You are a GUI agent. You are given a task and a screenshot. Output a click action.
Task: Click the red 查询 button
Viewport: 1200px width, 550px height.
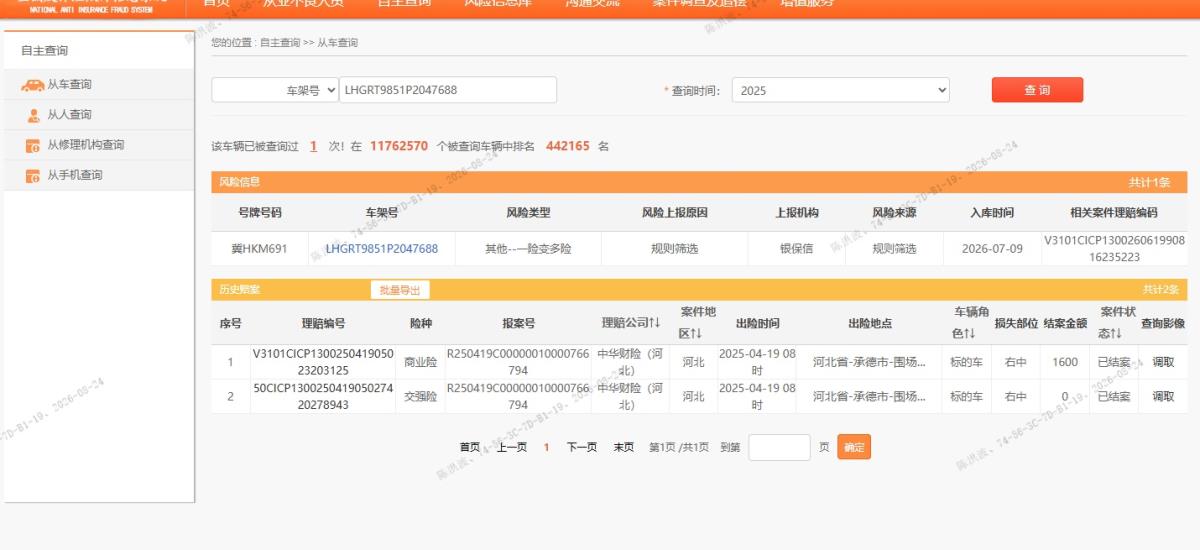[x=1037, y=90]
